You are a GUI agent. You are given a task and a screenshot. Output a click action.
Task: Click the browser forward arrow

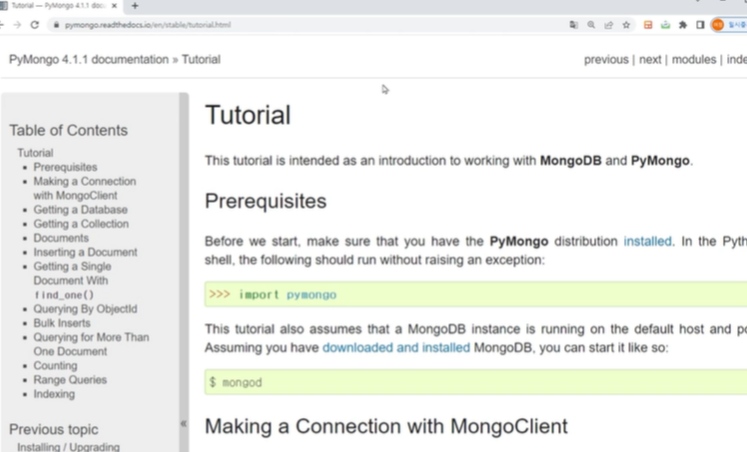[x=17, y=25]
